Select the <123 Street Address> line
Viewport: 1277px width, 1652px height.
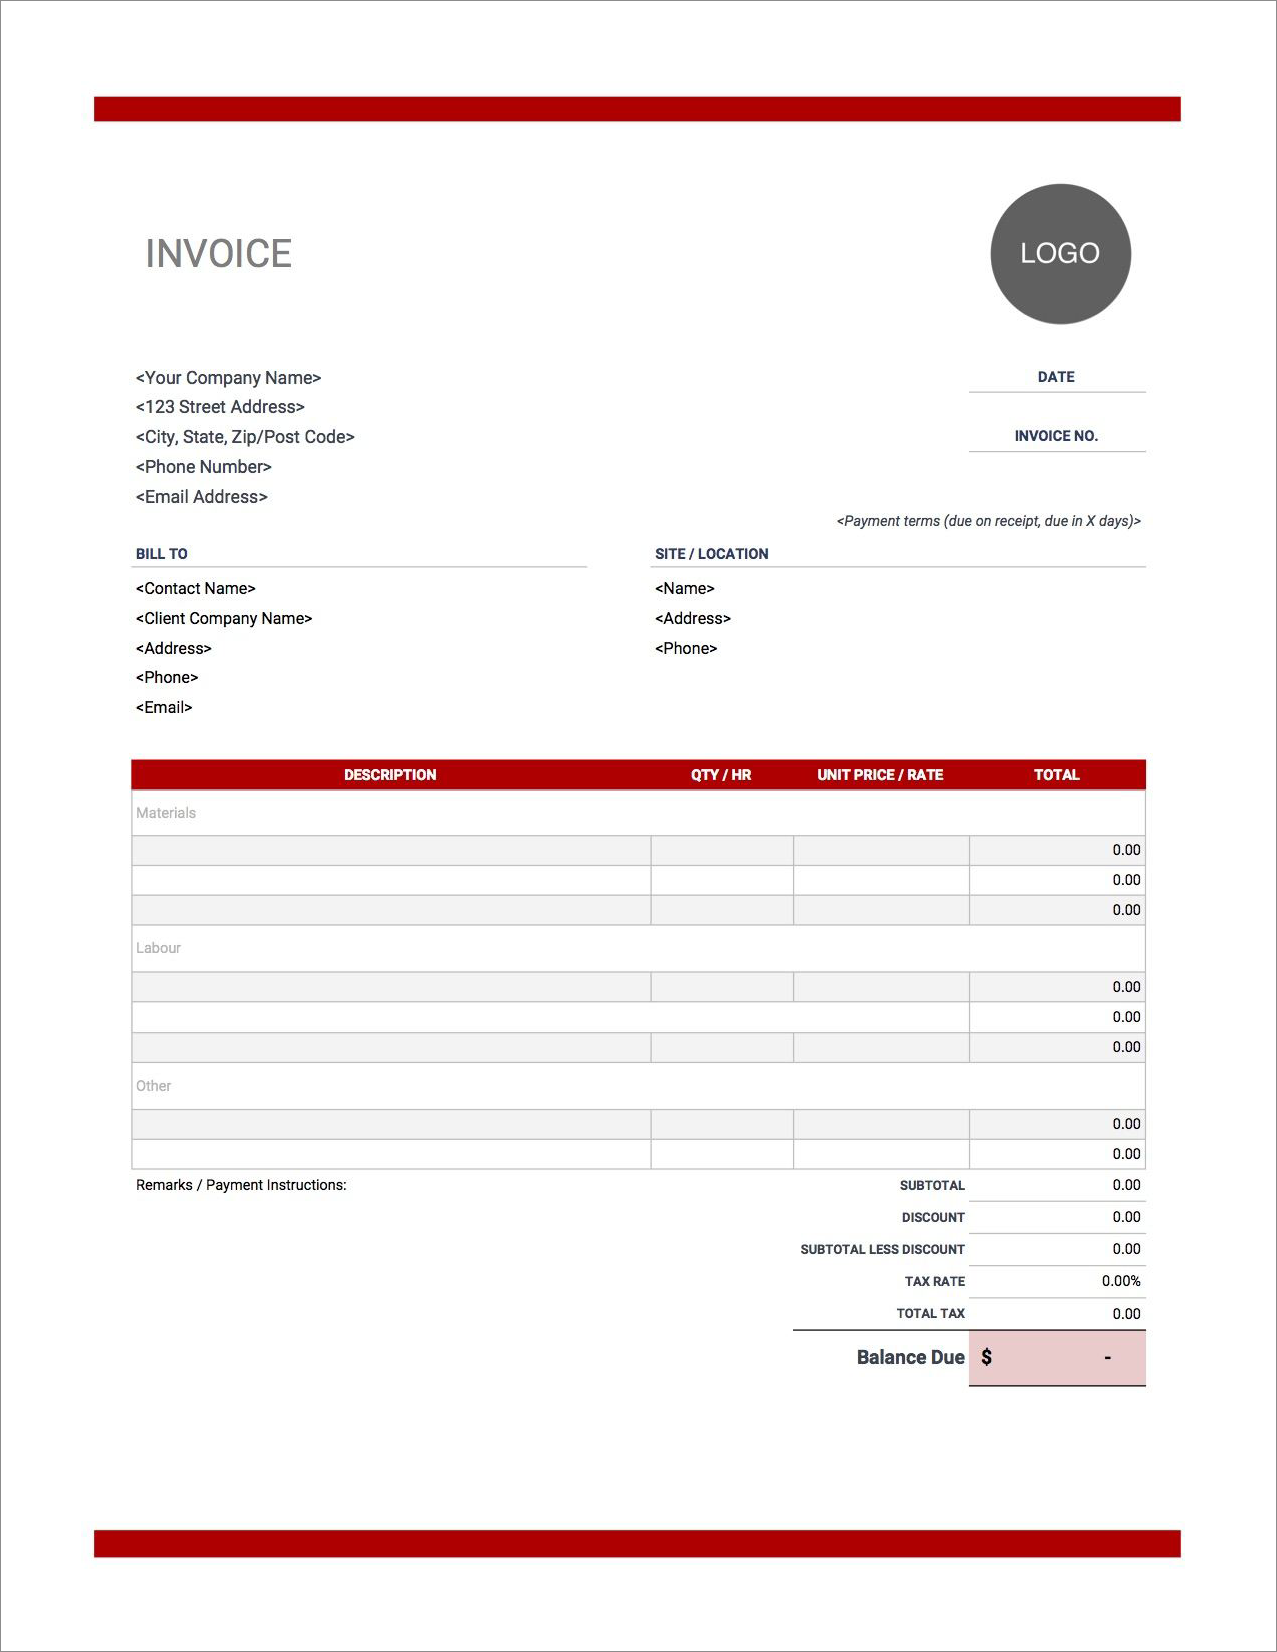coord(220,407)
